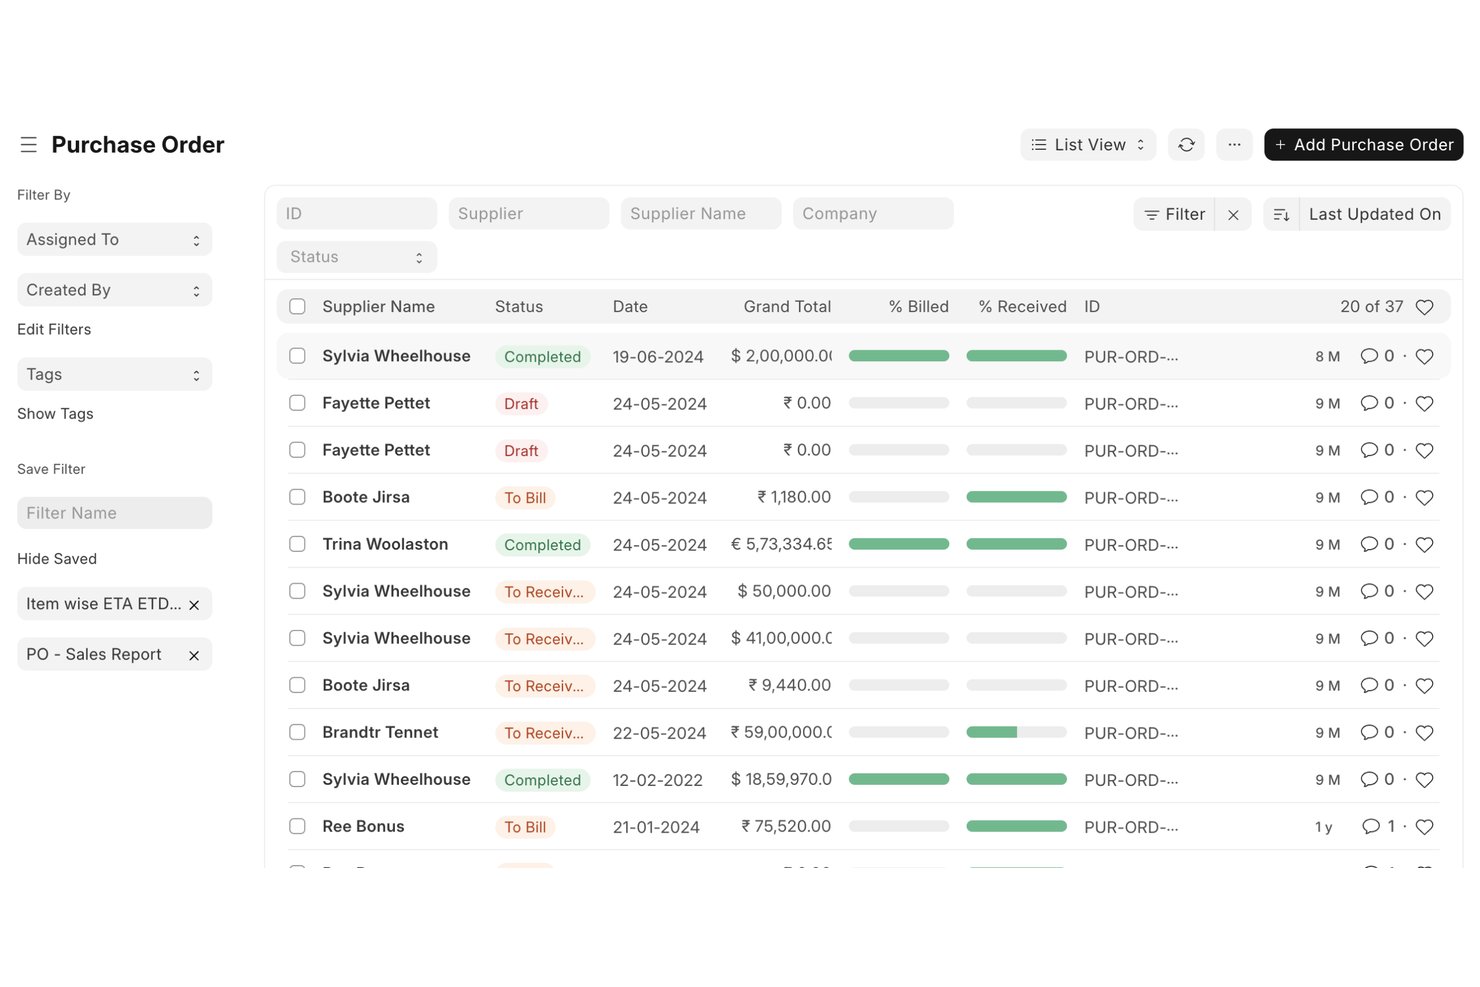Screen dimensions: 1480x987
Task: Like the Brandtr Tennet order heart icon
Action: tap(1425, 733)
